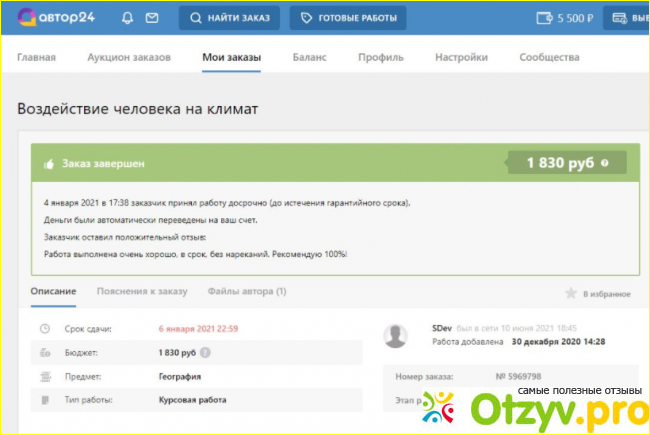Open Настройки in navigation

pos(461,58)
